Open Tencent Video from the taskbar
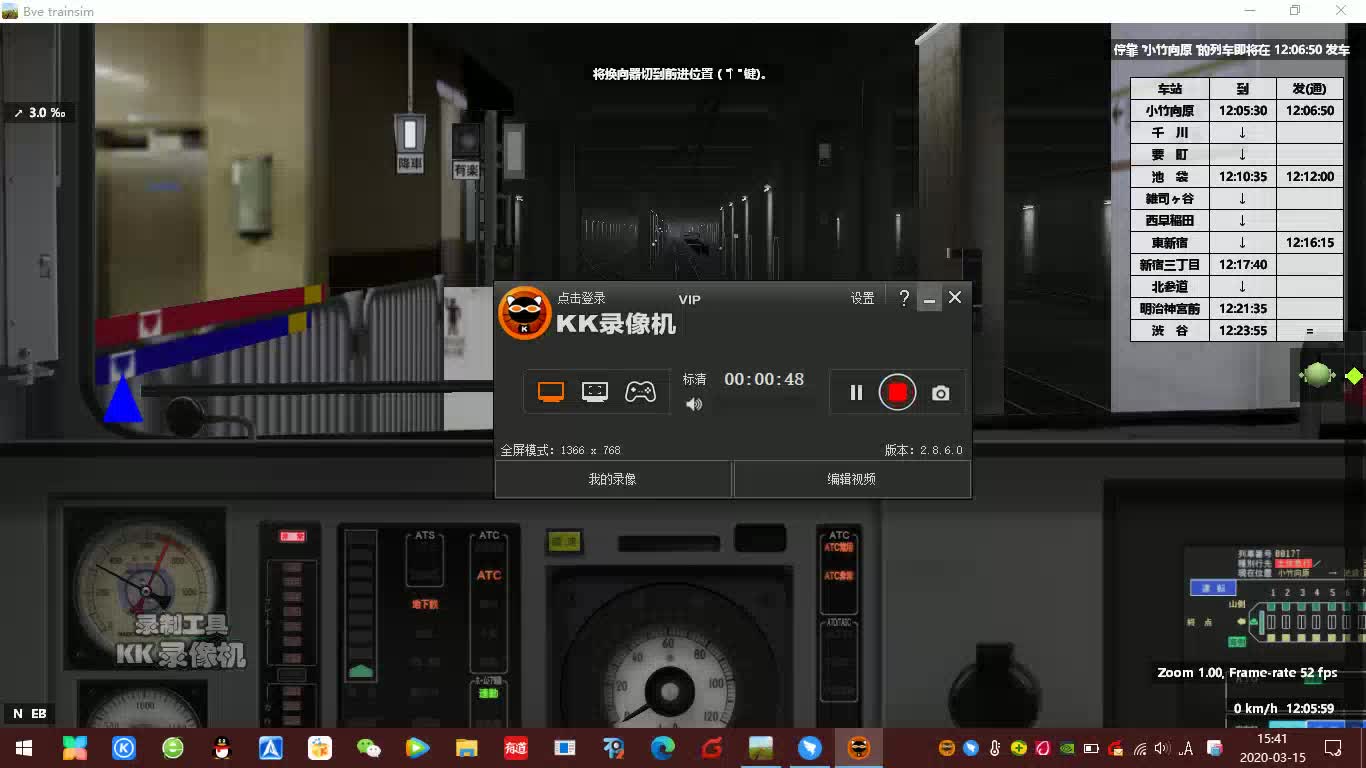Viewport: 1366px width, 768px height. click(x=417, y=748)
